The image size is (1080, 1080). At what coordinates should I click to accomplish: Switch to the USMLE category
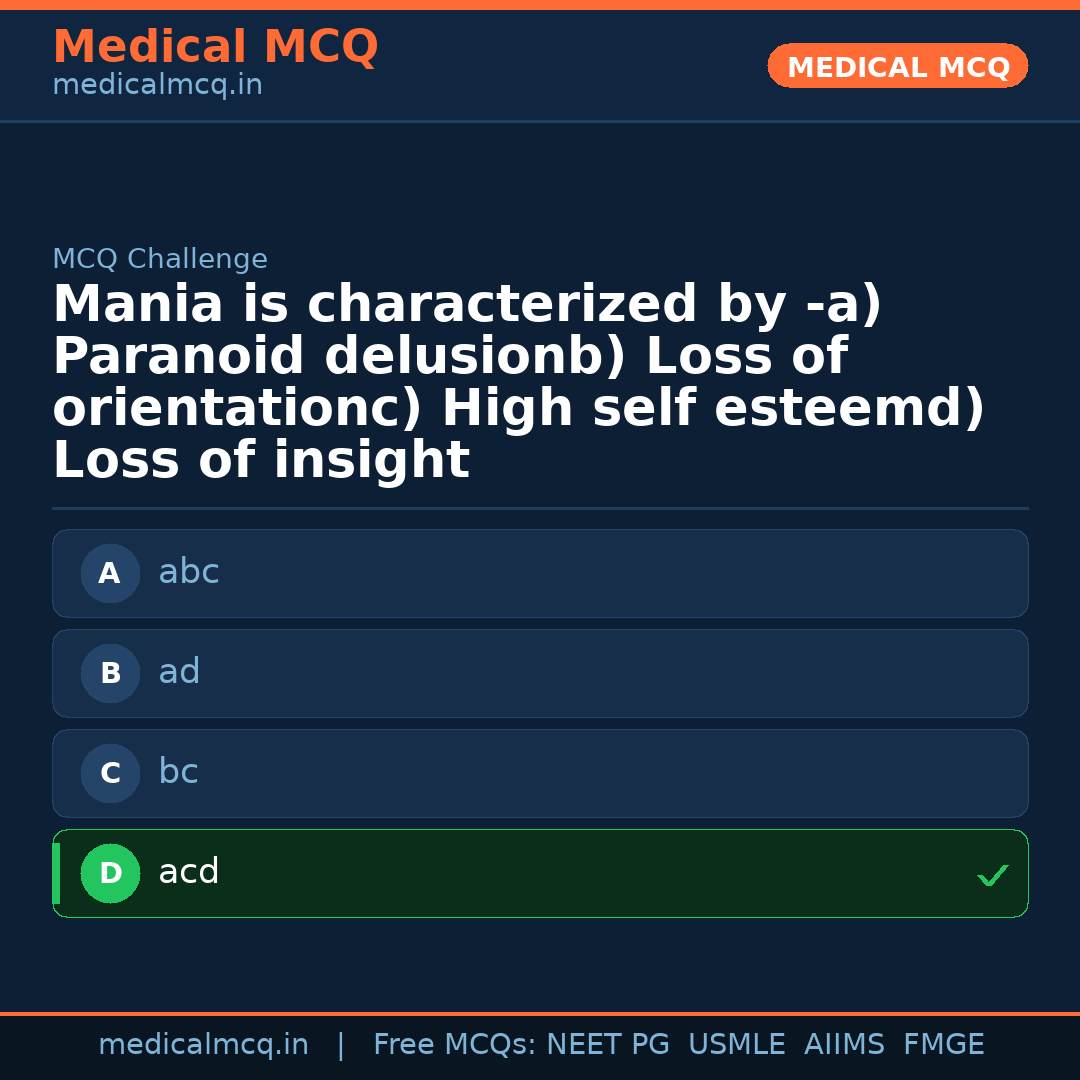(x=737, y=1044)
